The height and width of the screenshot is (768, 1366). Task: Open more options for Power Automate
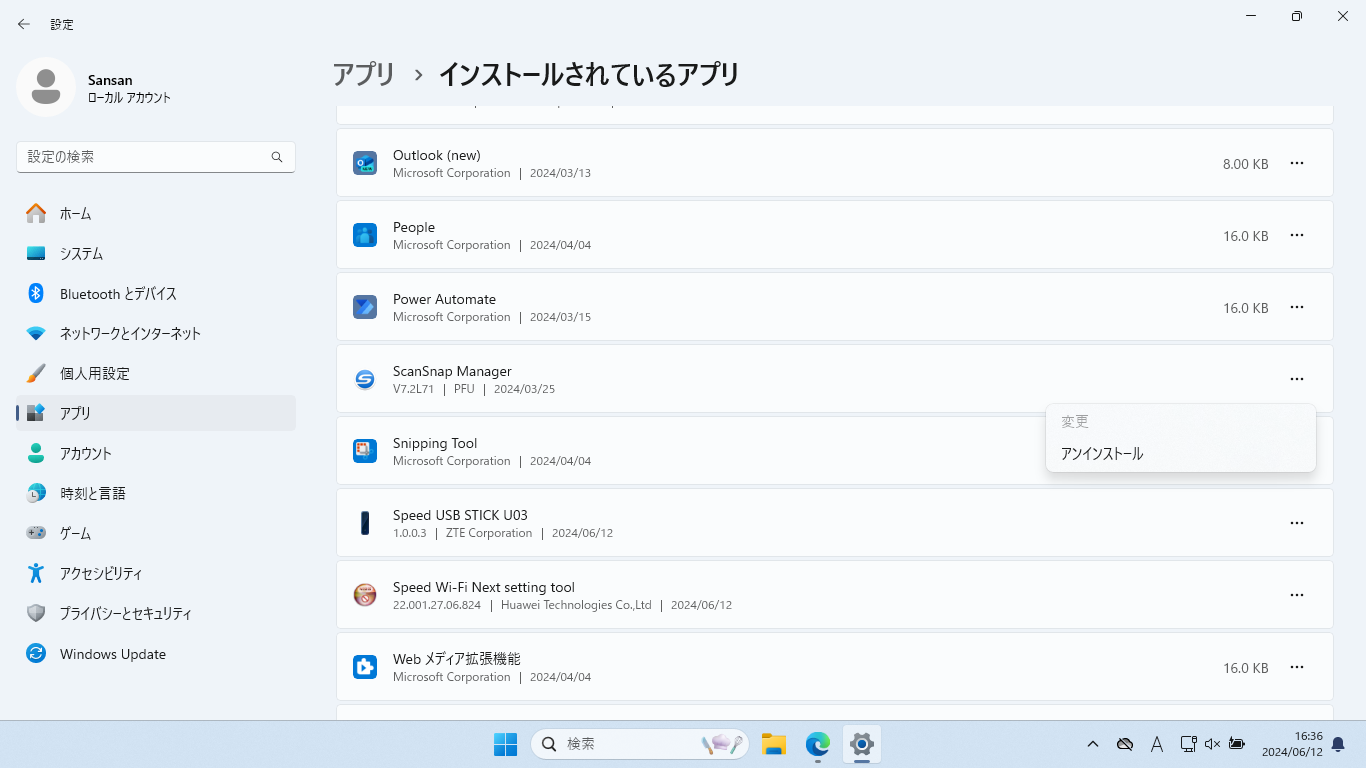[1297, 307]
